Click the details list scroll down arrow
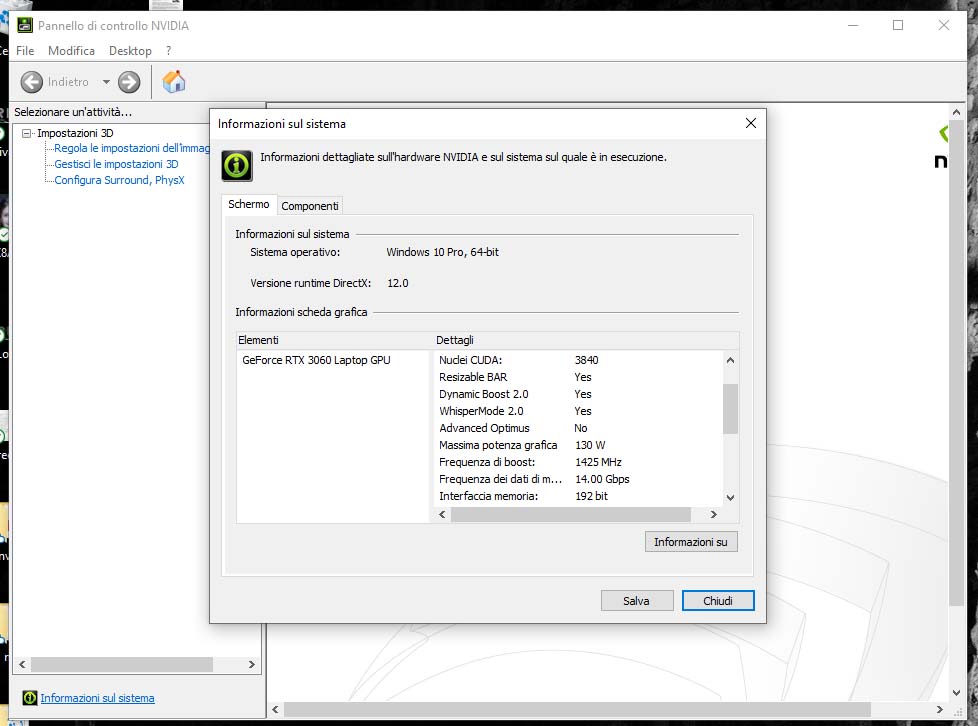The image size is (978, 726). 730,498
